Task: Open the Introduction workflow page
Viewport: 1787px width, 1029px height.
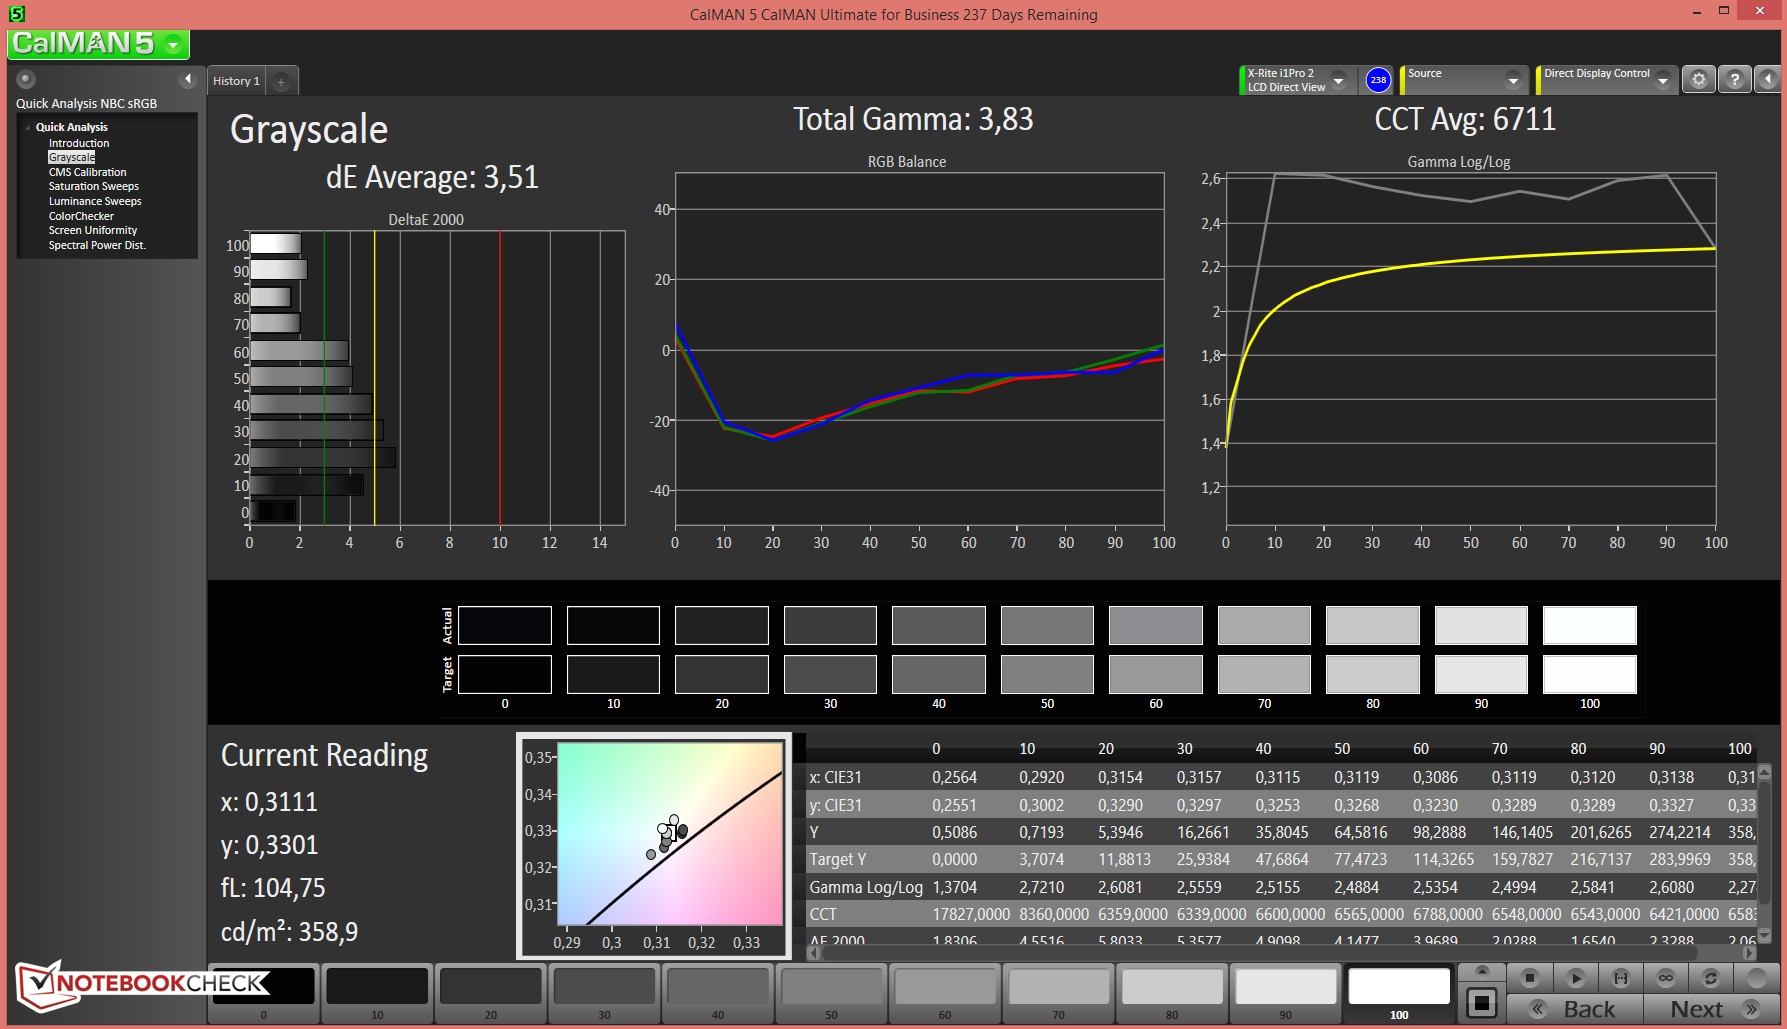Action: [79, 143]
